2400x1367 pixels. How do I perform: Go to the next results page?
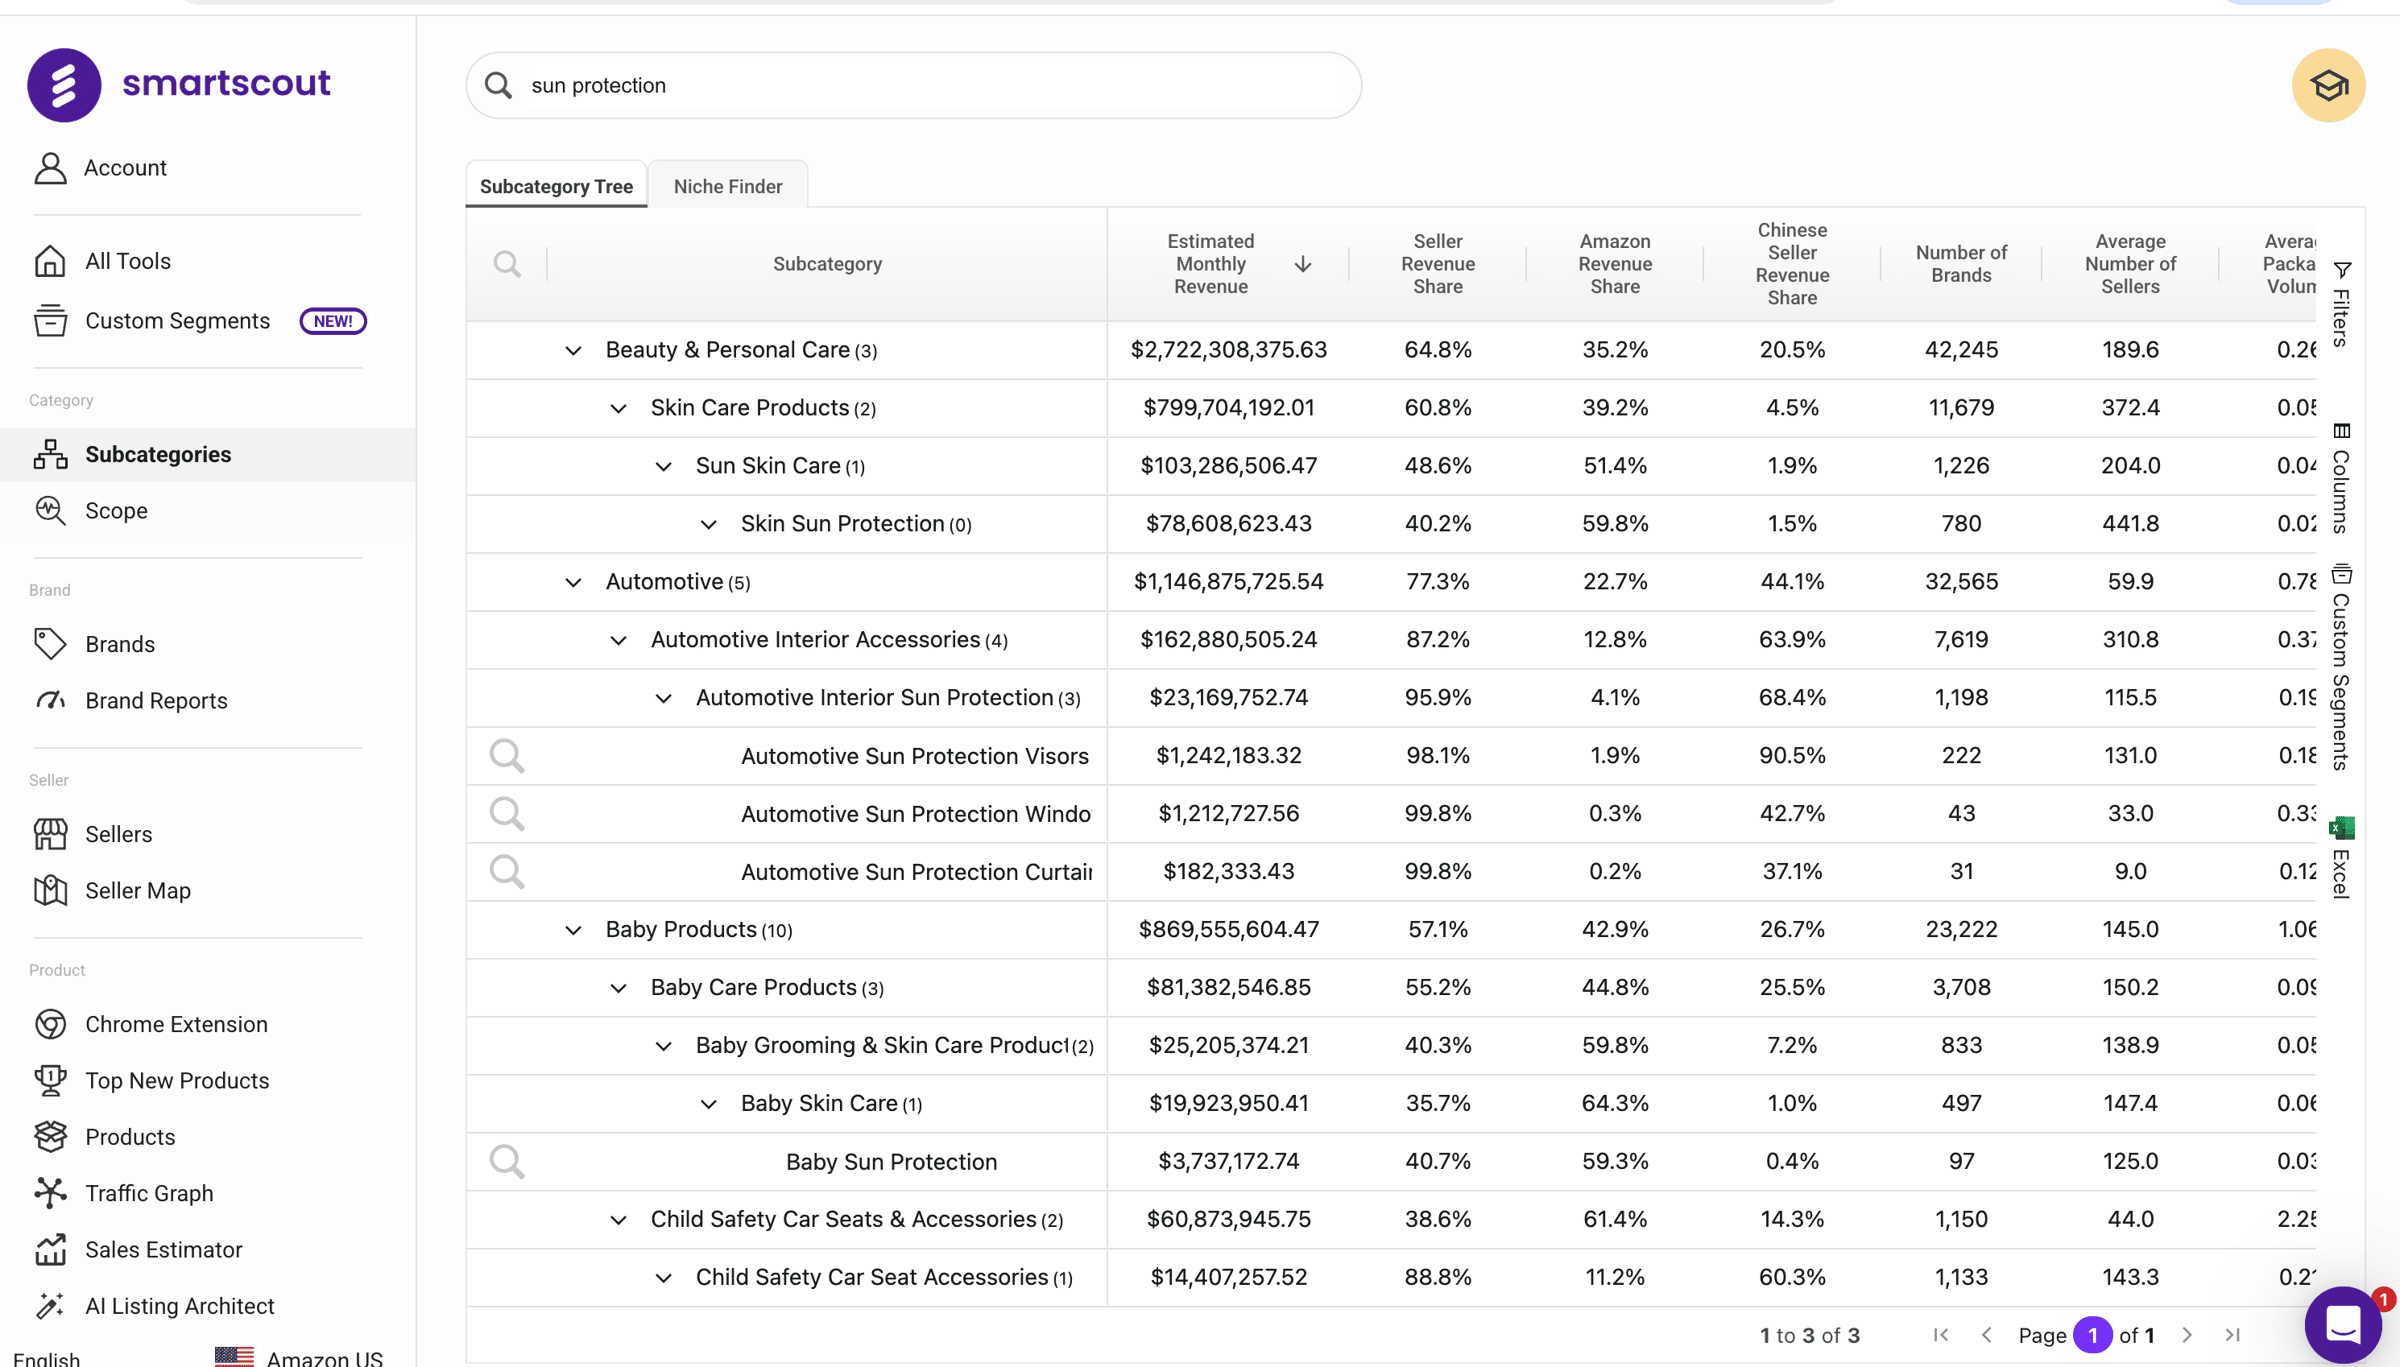pyautogui.click(x=2187, y=1335)
